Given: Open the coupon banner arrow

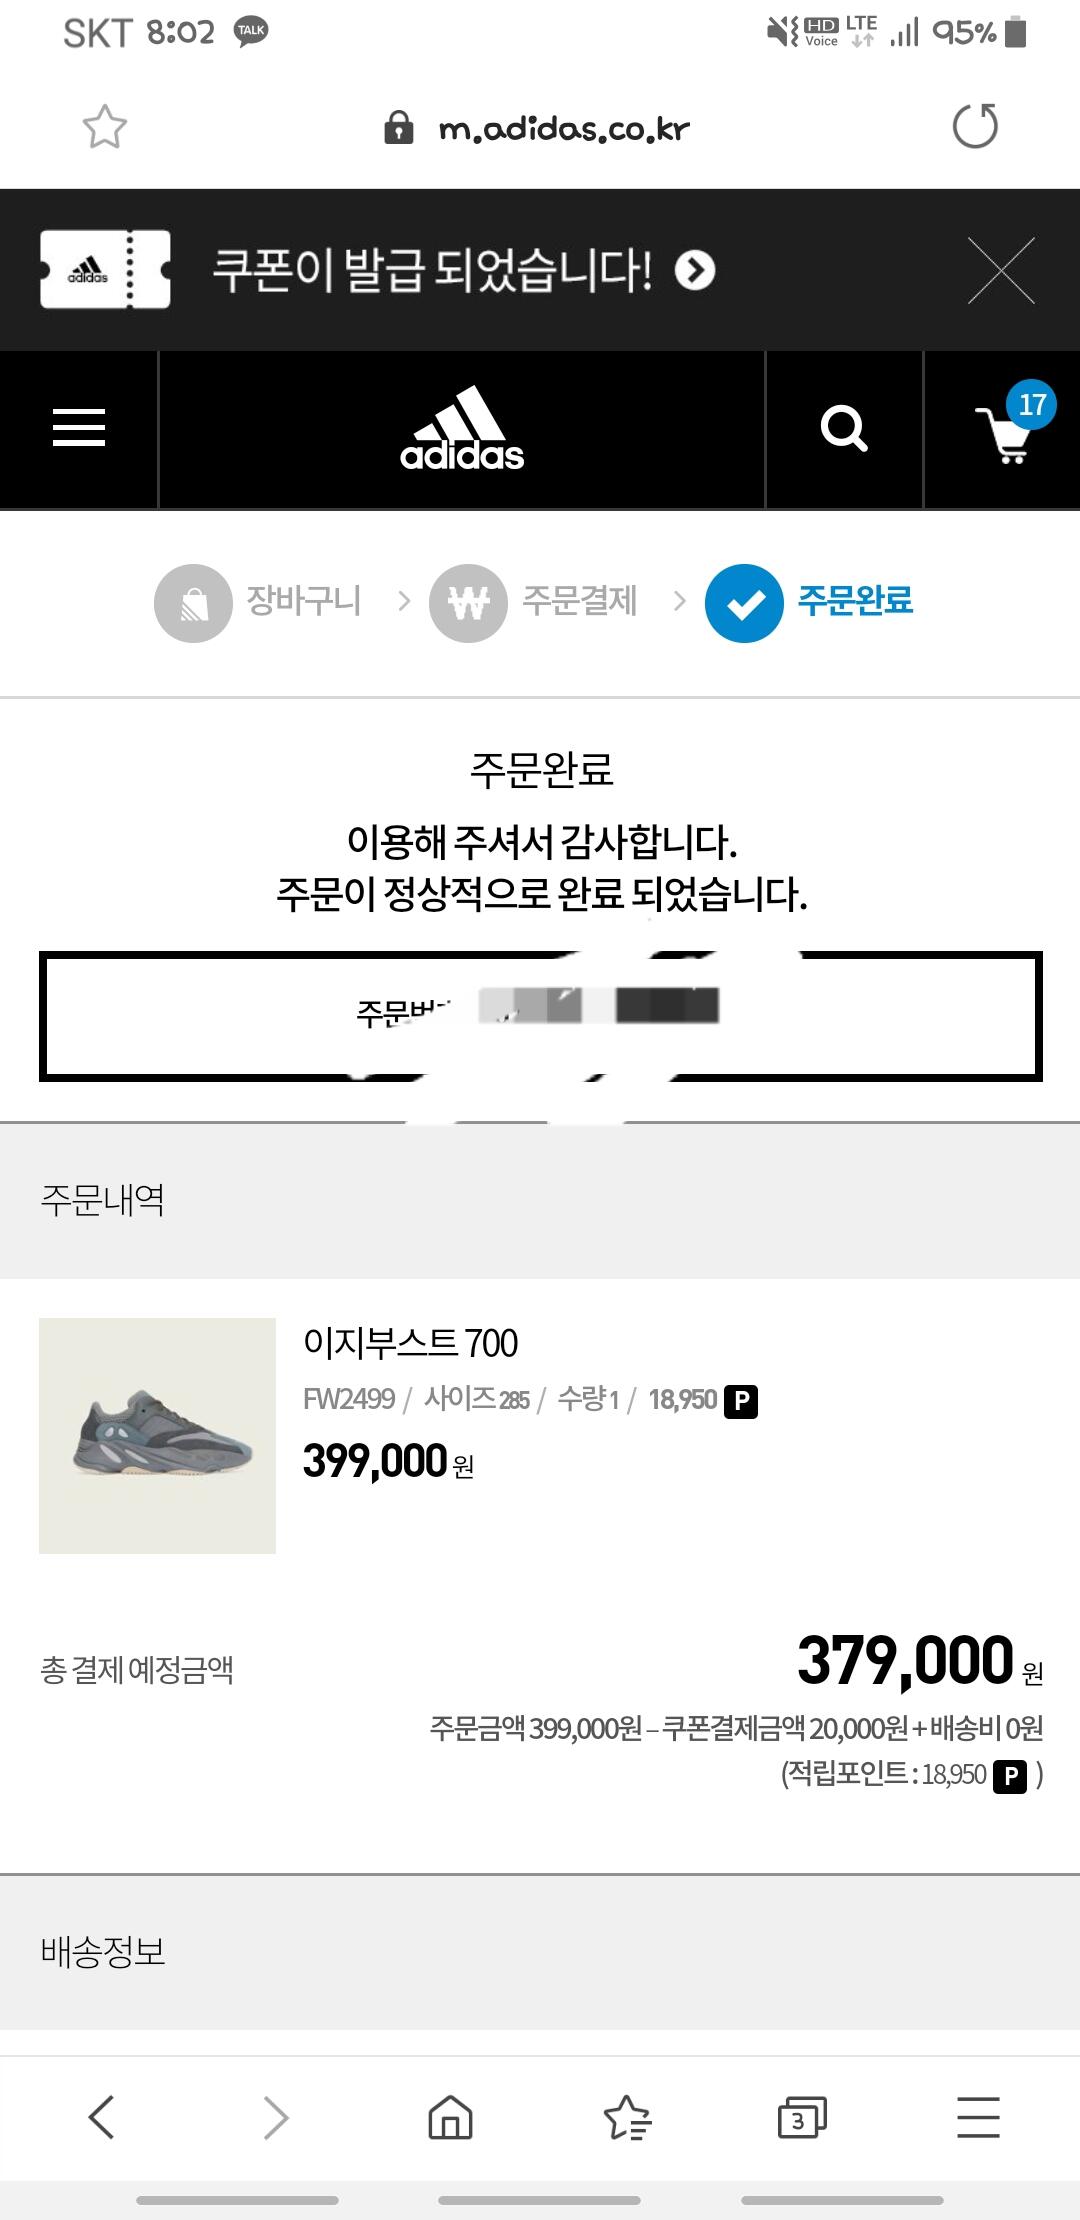Looking at the screenshot, I should [695, 270].
